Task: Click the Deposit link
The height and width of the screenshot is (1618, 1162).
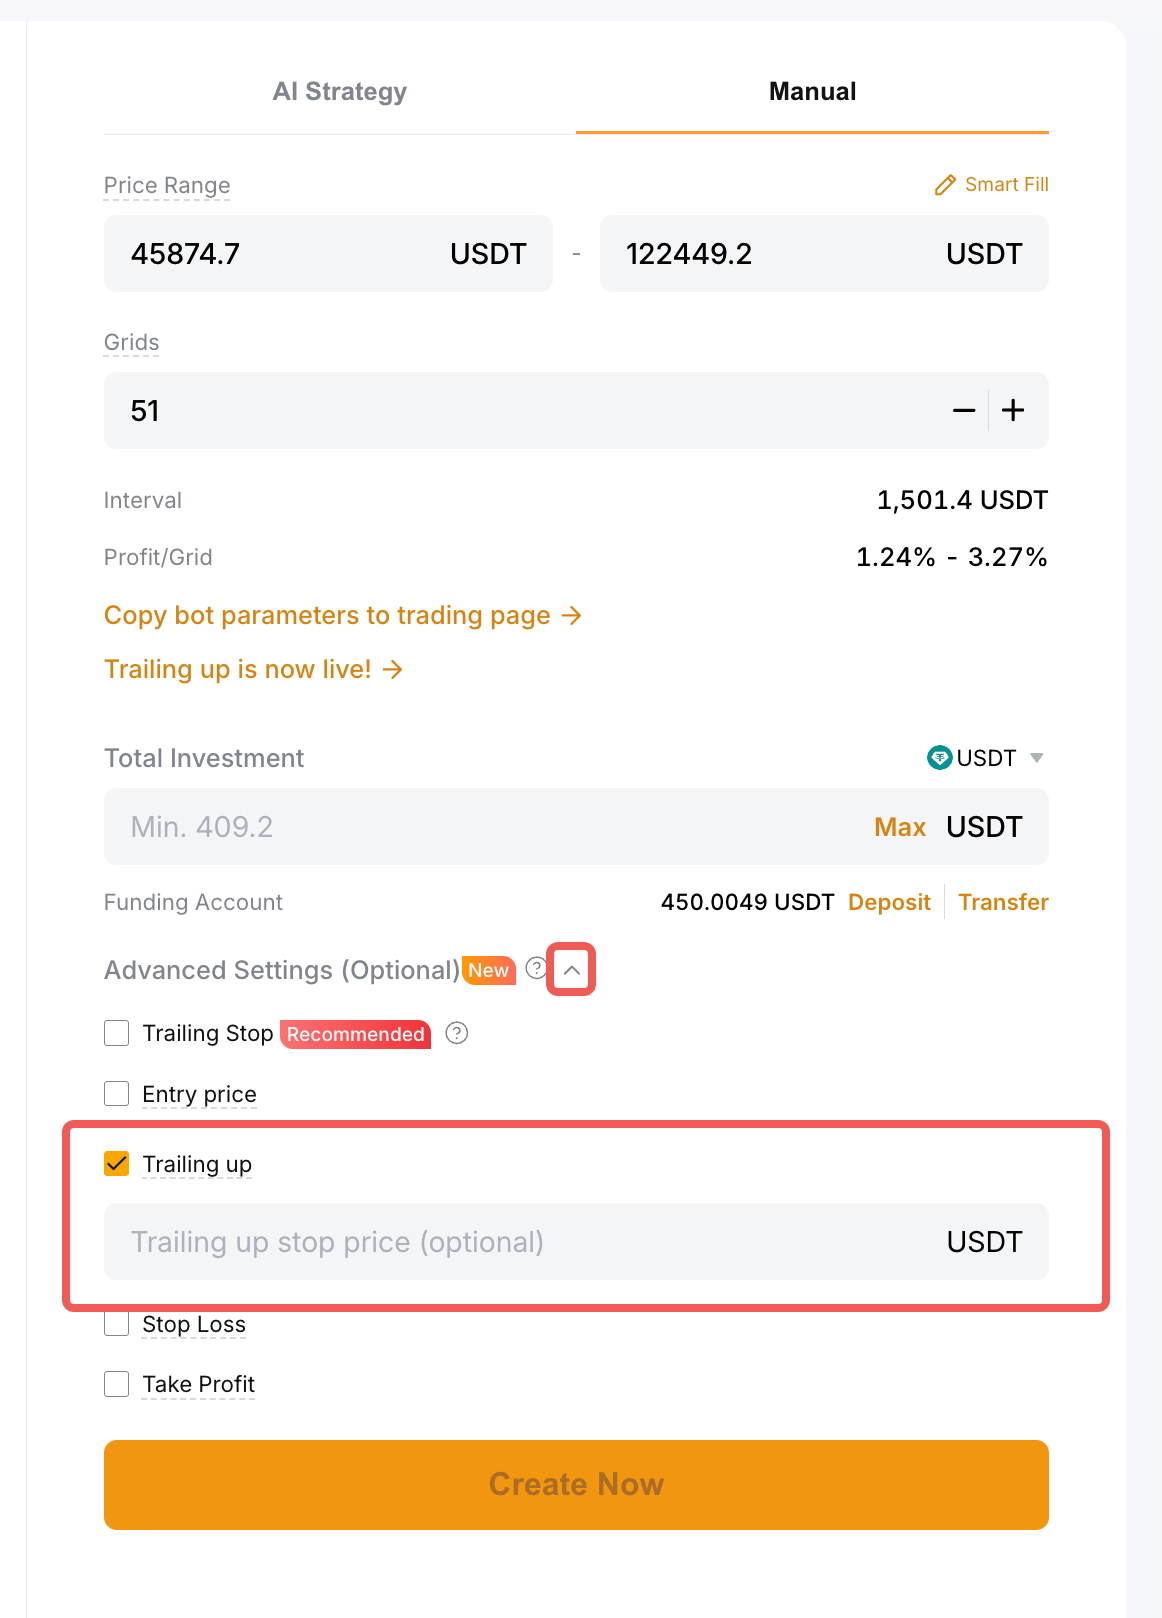Action: 889,902
